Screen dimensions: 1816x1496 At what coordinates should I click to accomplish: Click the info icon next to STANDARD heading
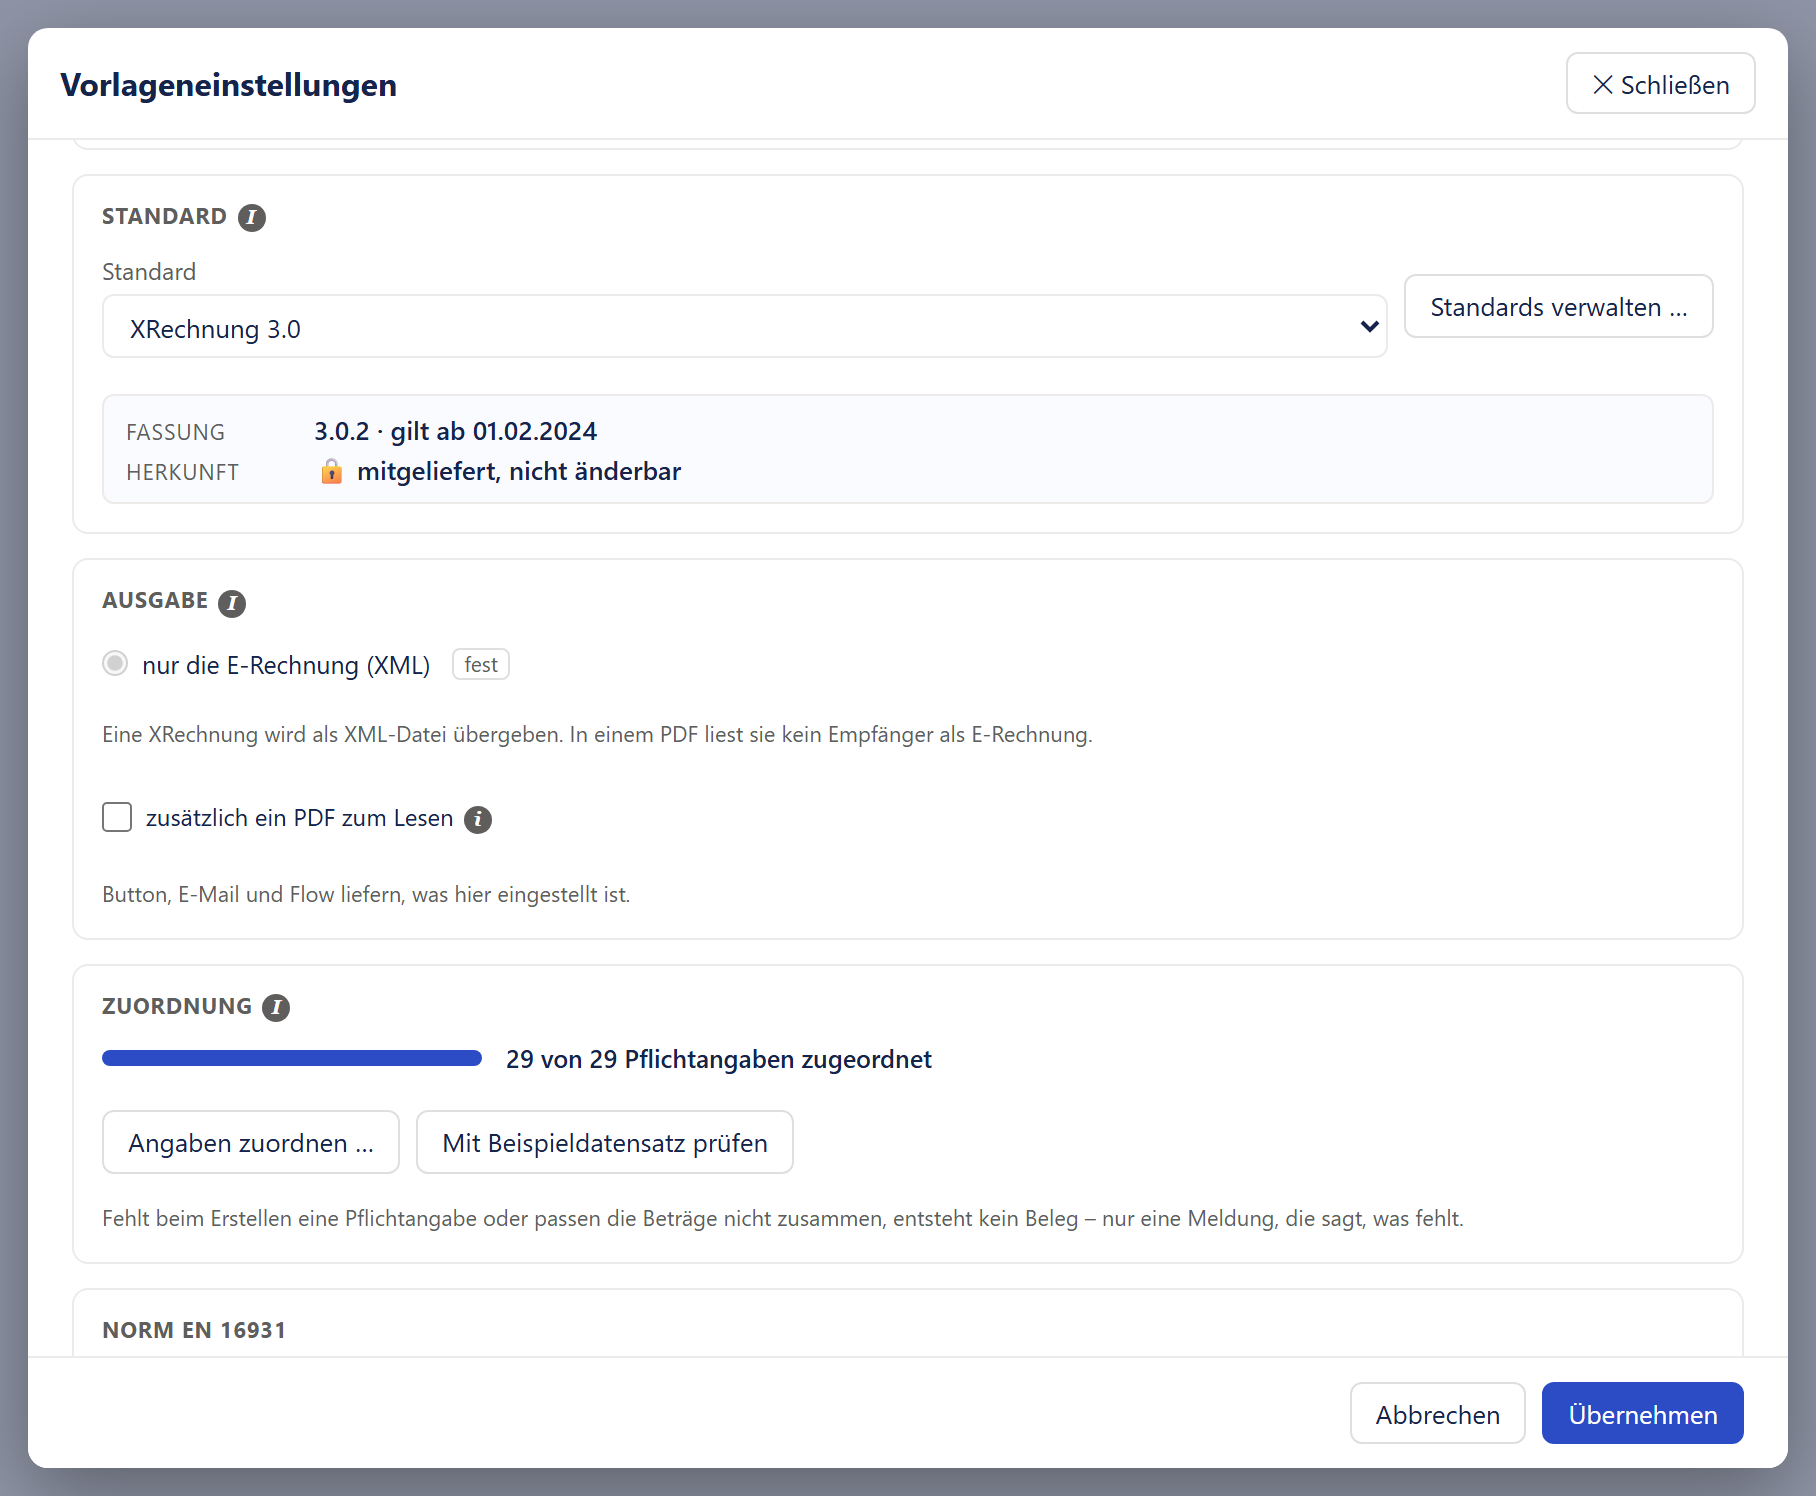click(x=252, y=217)
